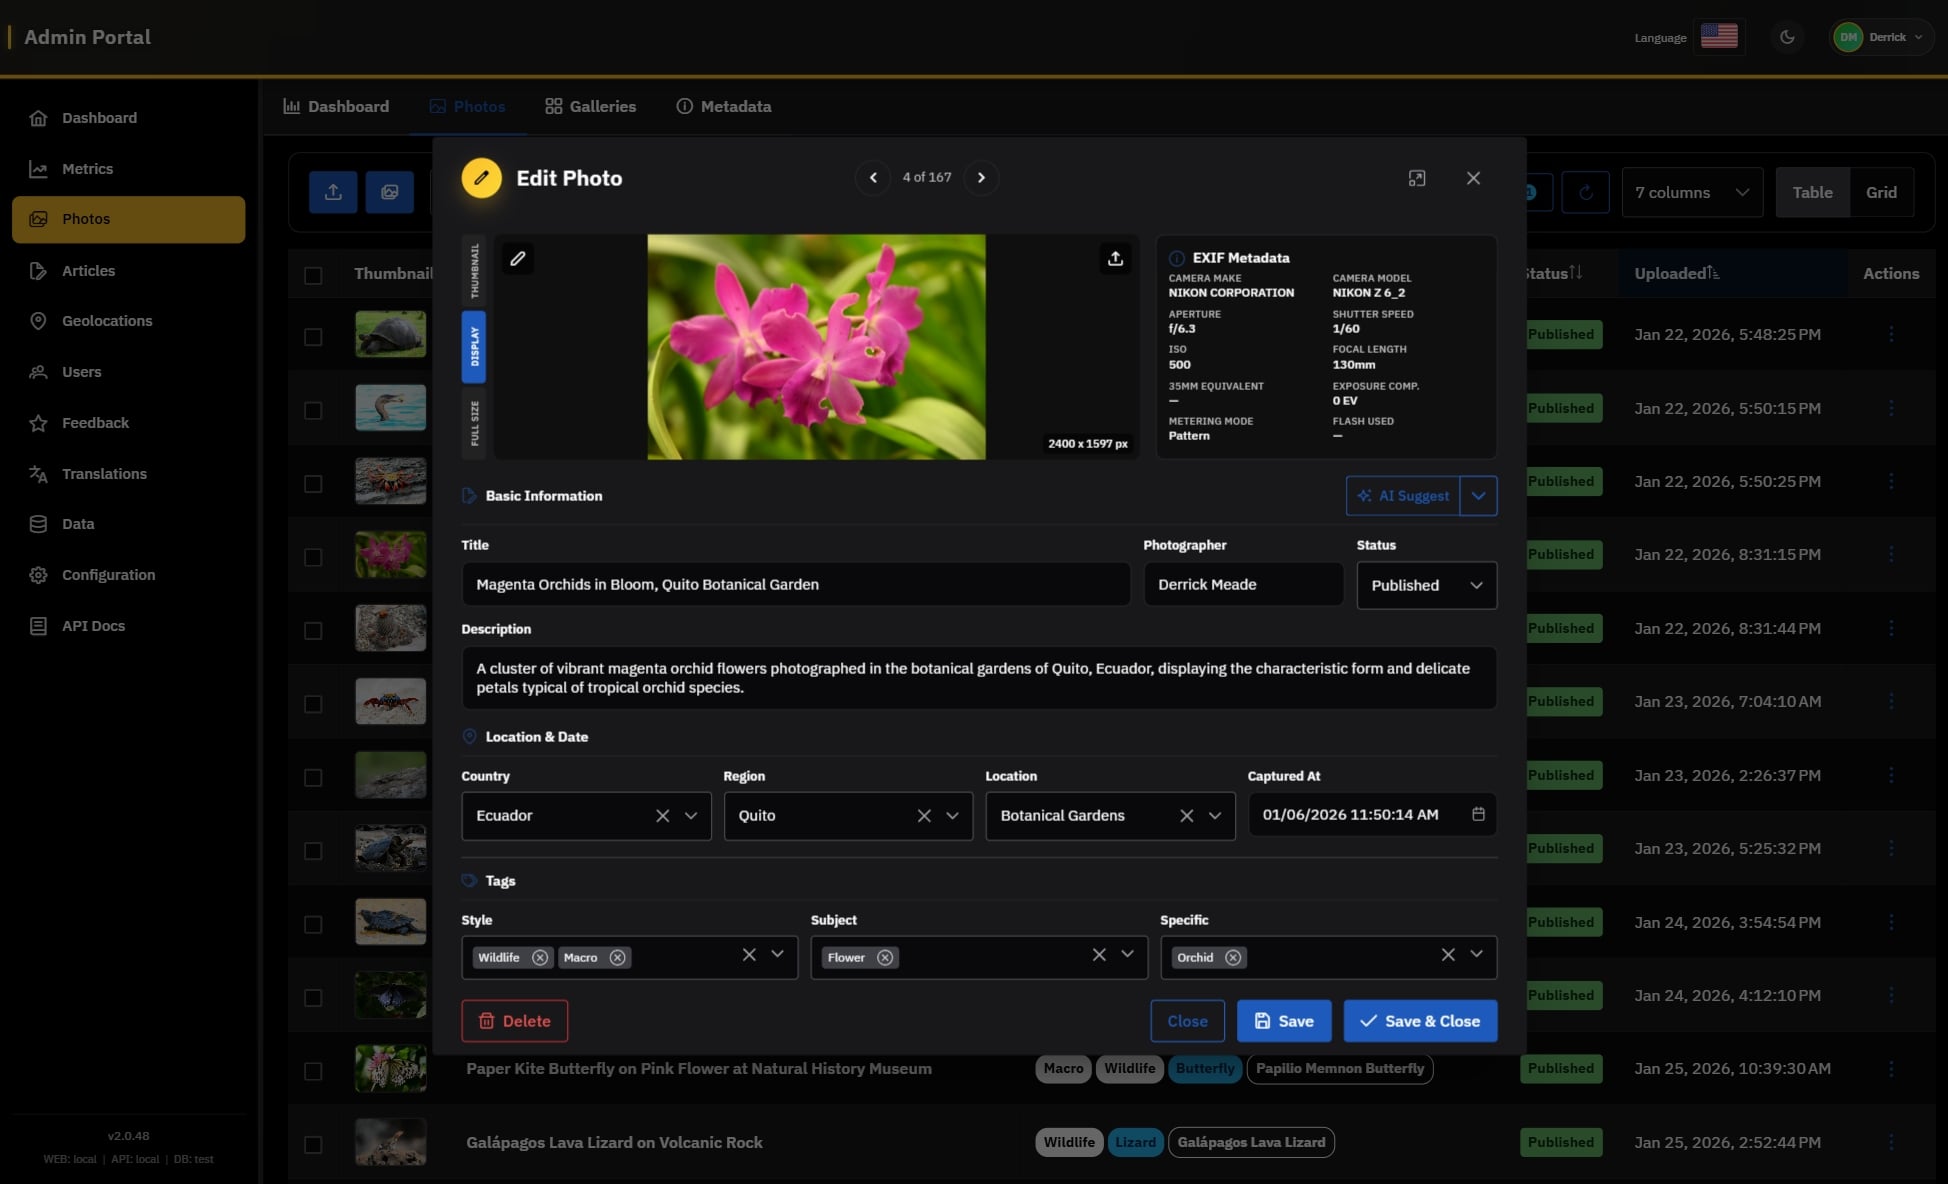Click the image gallery toolbar icon

tap(389, 192)
